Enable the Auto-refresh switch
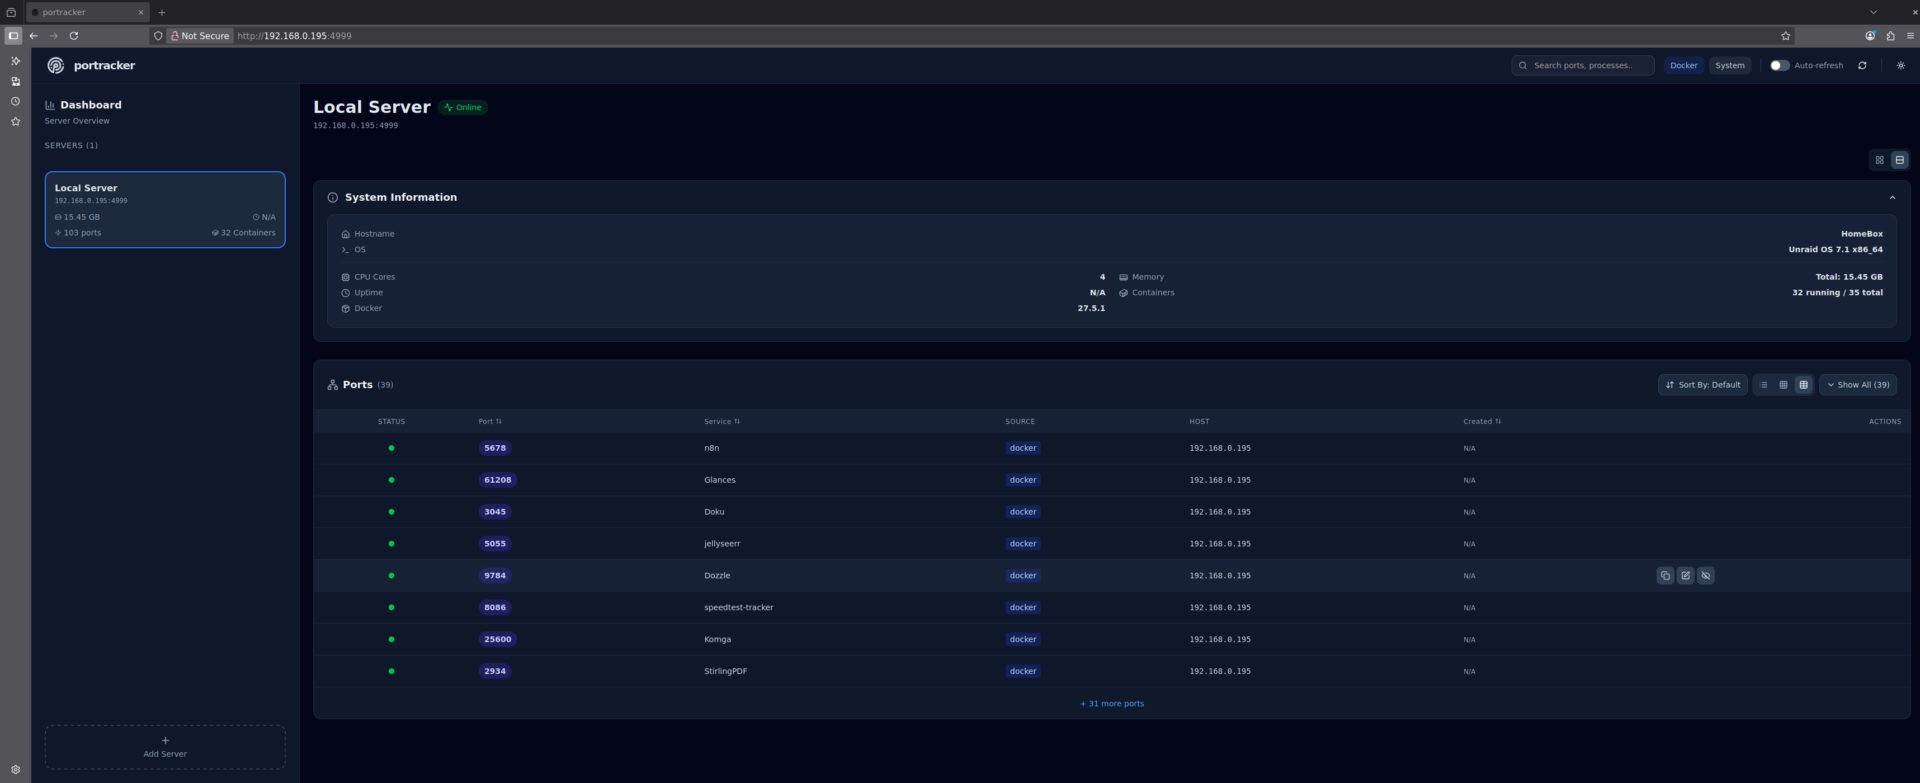The height and width of the screenshot is (783, 1920). pyautogui.click(x=1779, y=65)
